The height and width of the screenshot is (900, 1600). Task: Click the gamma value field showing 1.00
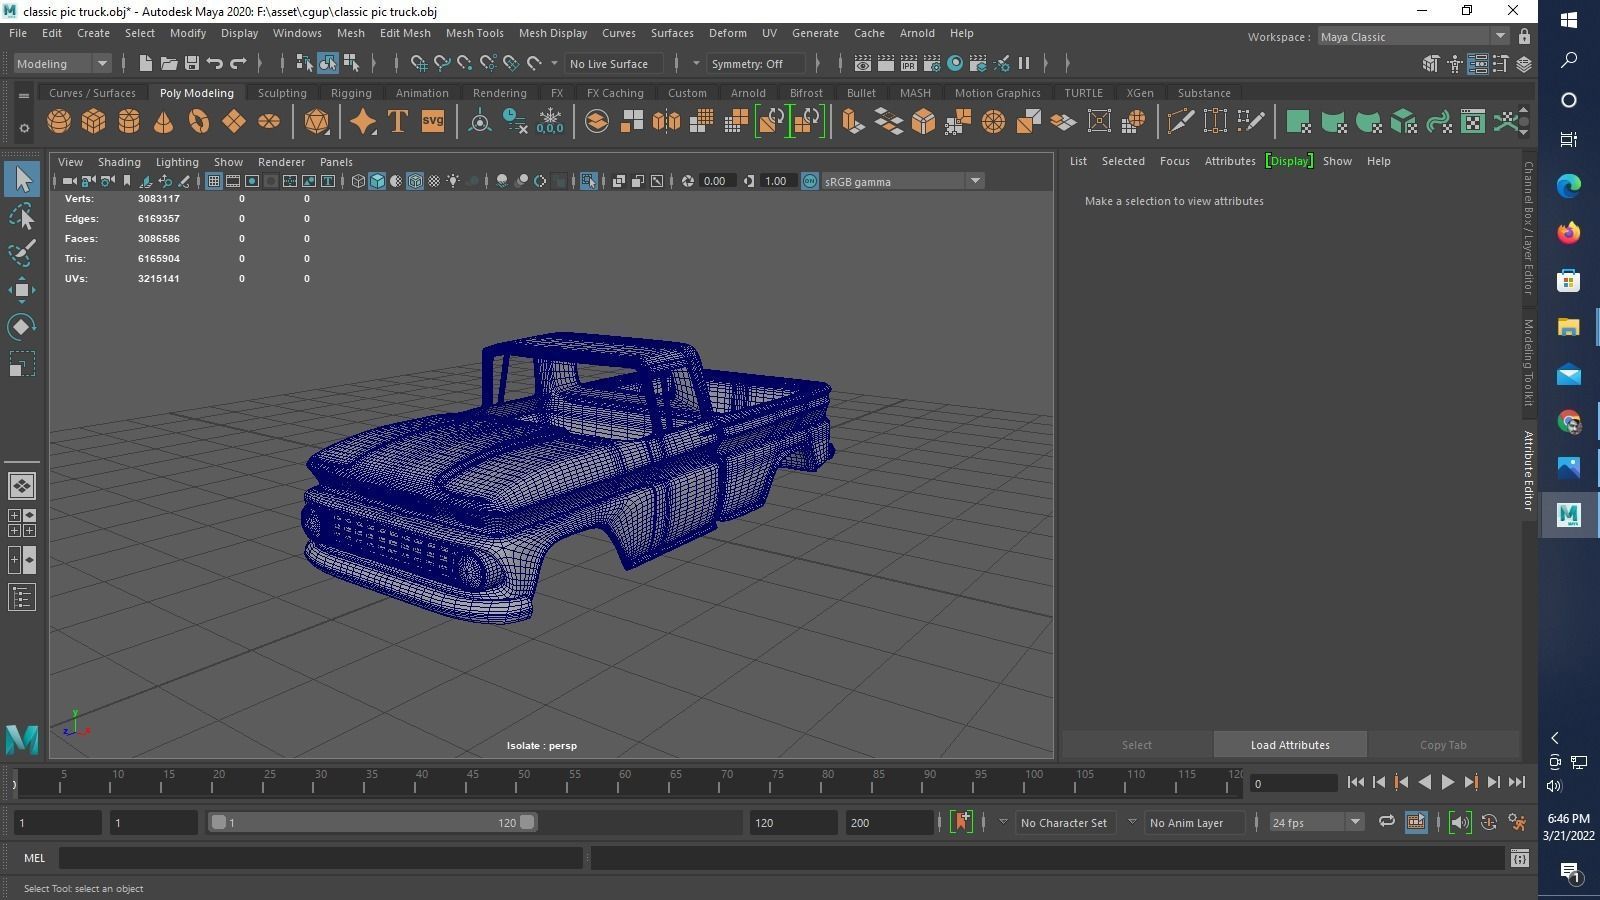pos(777,181)
